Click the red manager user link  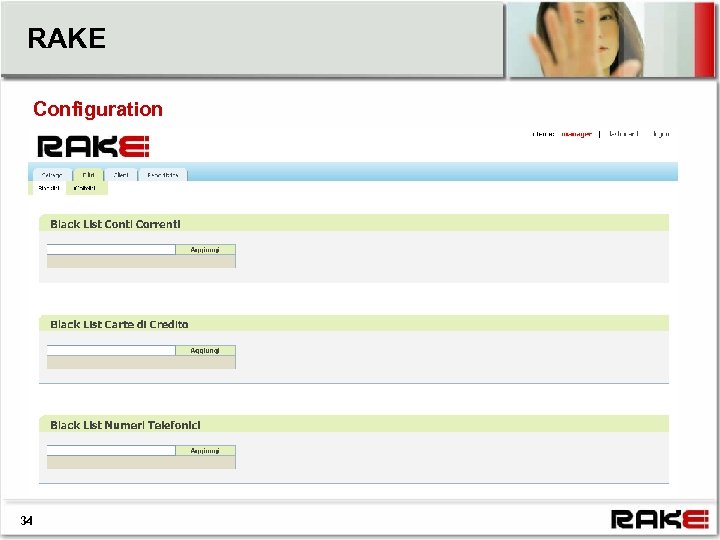pos(577,134)
